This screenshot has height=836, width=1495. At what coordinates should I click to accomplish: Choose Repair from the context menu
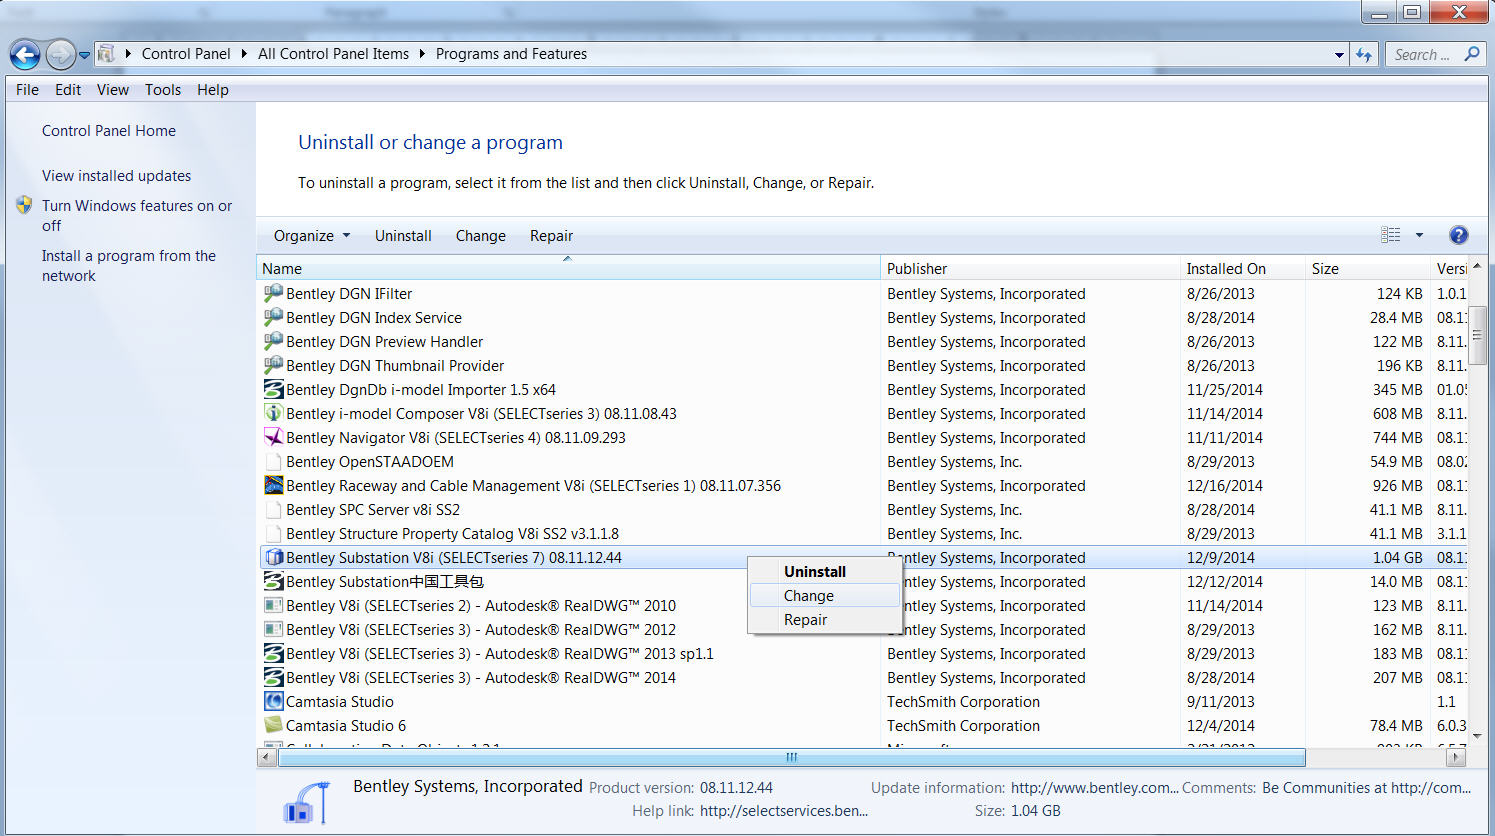tap(825, 620)
